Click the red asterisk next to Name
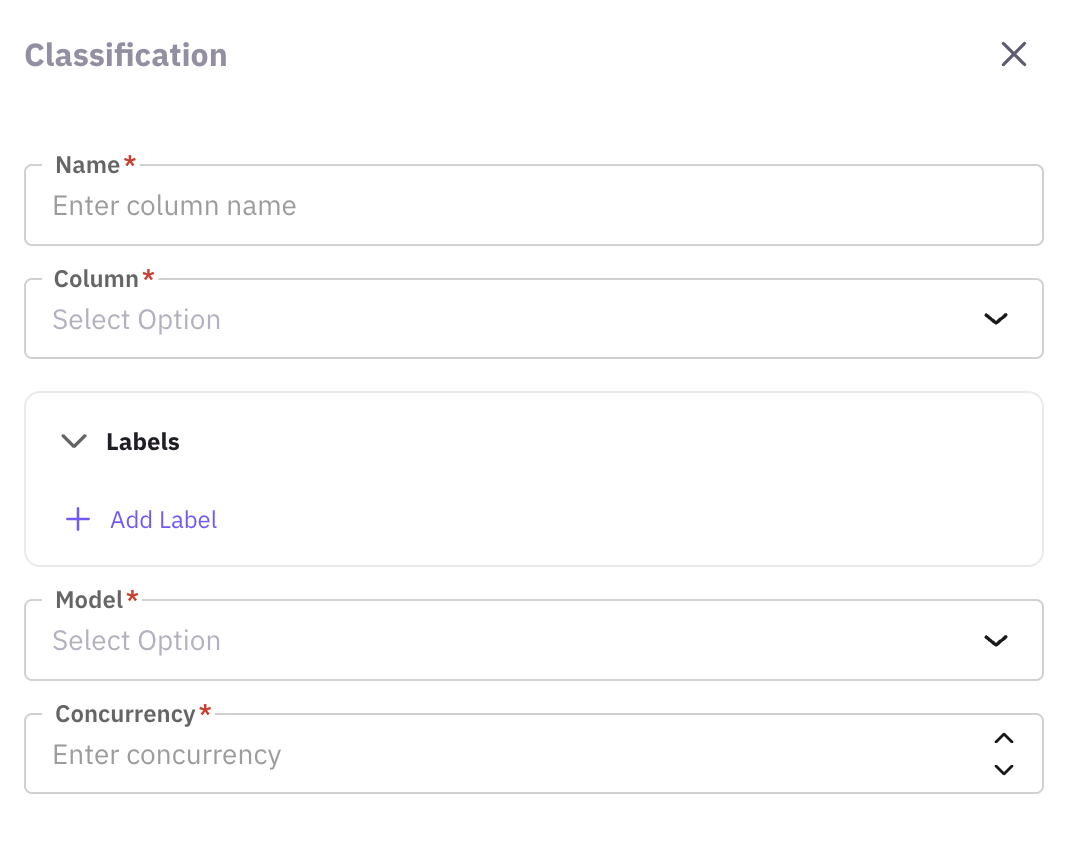Screen dimensions: 1070x842 point(129,162)
